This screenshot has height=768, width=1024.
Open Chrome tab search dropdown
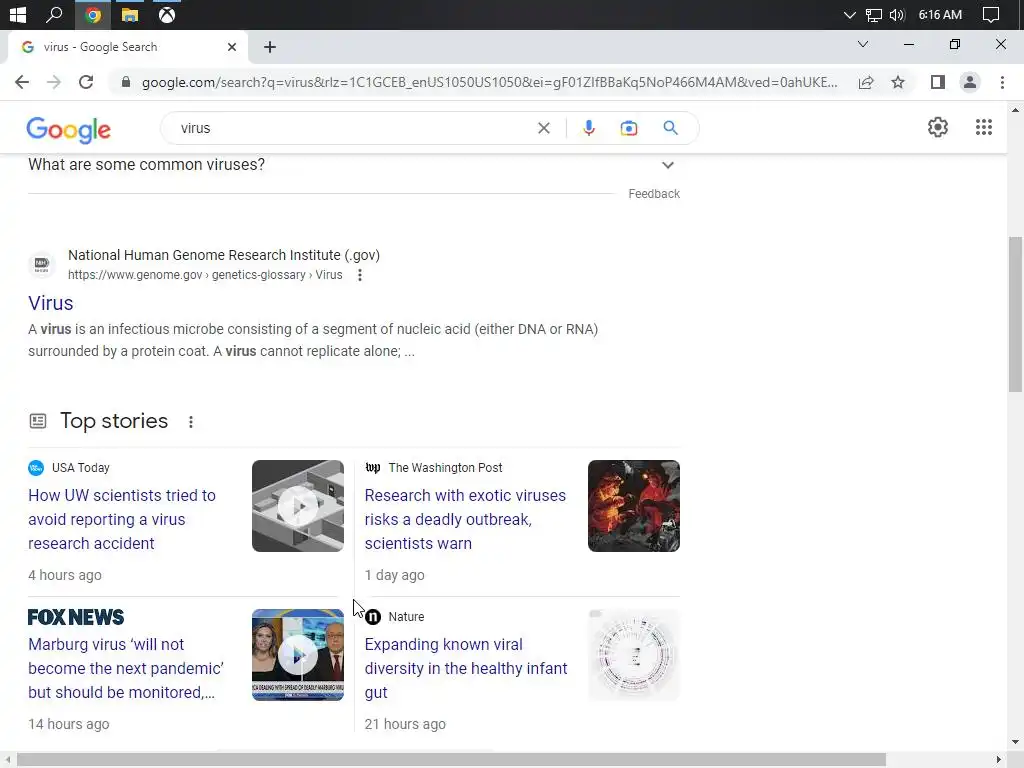click(863, 44)
